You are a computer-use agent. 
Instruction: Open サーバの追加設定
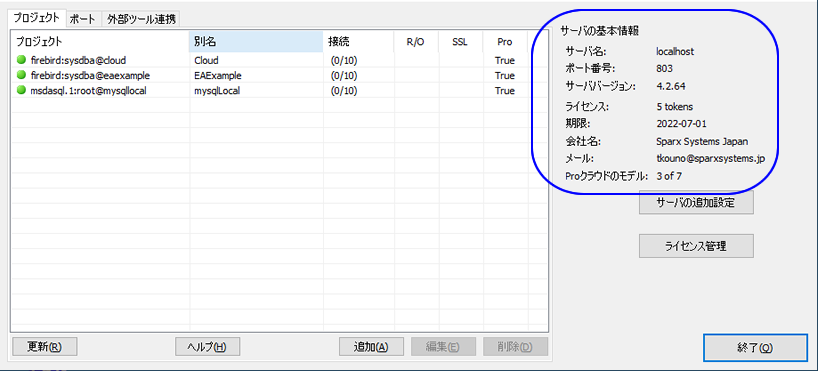pos(696,202)
